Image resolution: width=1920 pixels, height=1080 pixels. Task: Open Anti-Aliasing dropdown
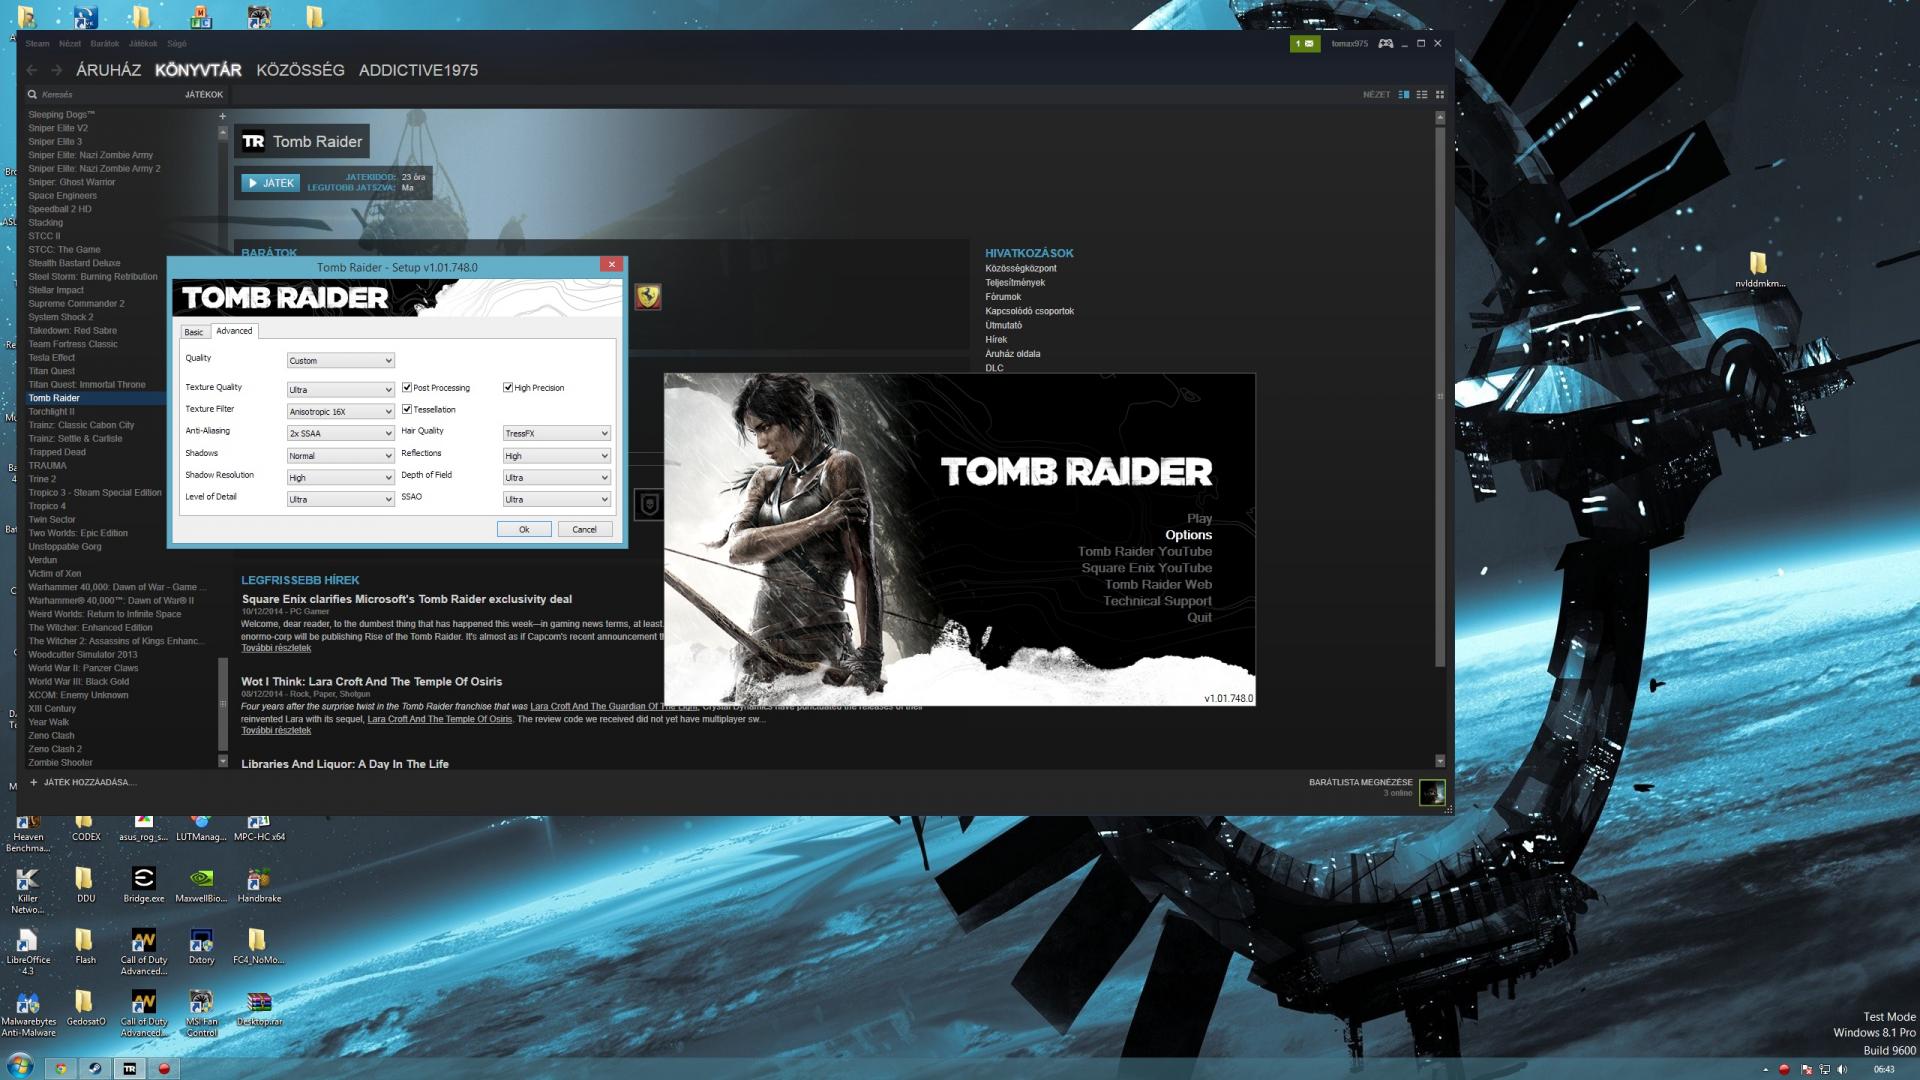coord(341,433)
